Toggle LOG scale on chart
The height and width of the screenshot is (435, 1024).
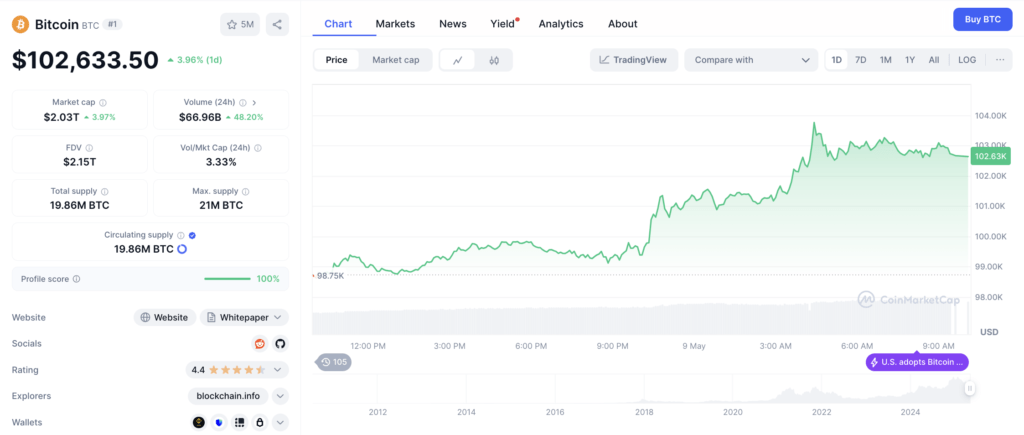coord(967,60)
